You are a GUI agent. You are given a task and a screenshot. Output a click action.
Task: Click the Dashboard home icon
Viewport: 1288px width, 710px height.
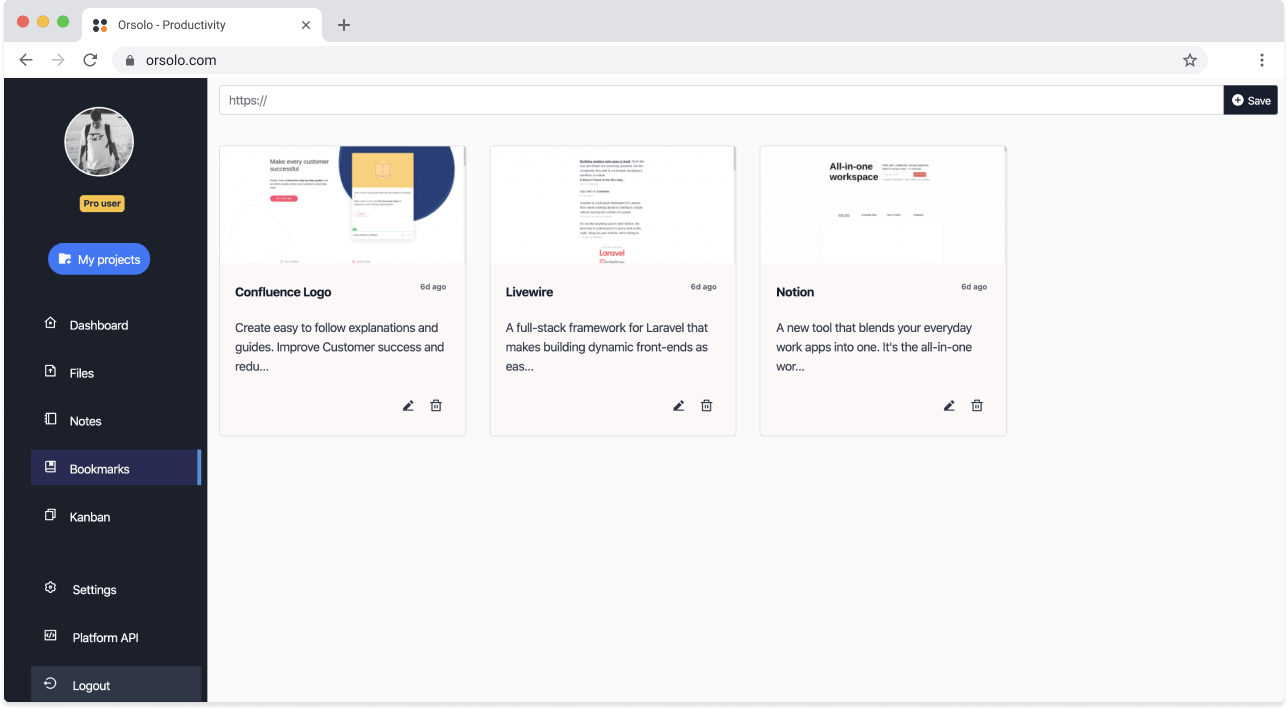pyautogui.click(x=50, y=323)
